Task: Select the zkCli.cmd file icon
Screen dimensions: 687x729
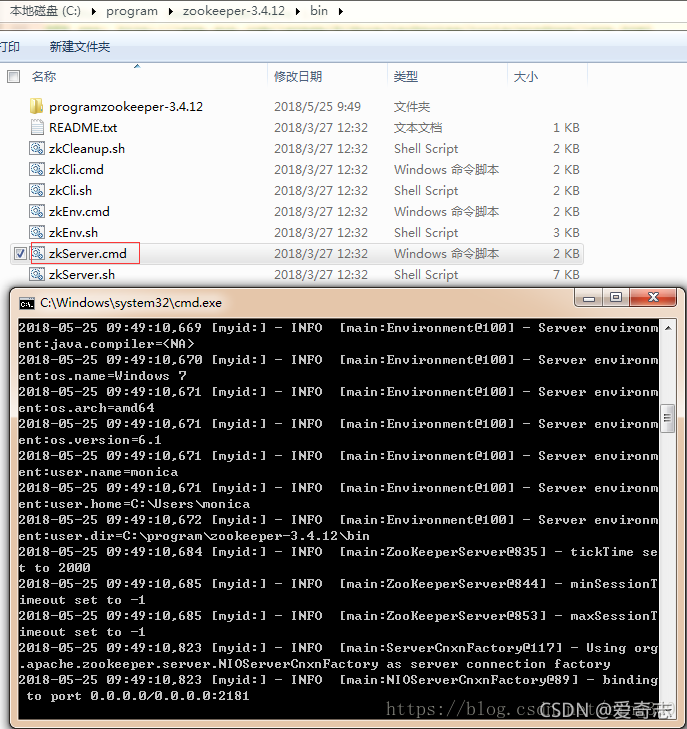Action: click(x=37, y=169)
